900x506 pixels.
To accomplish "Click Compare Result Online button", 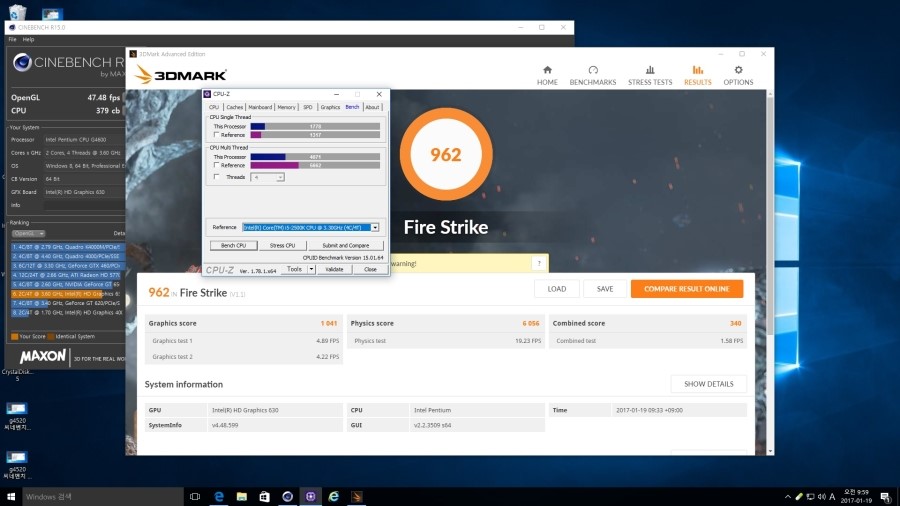I will coord(686,289).
